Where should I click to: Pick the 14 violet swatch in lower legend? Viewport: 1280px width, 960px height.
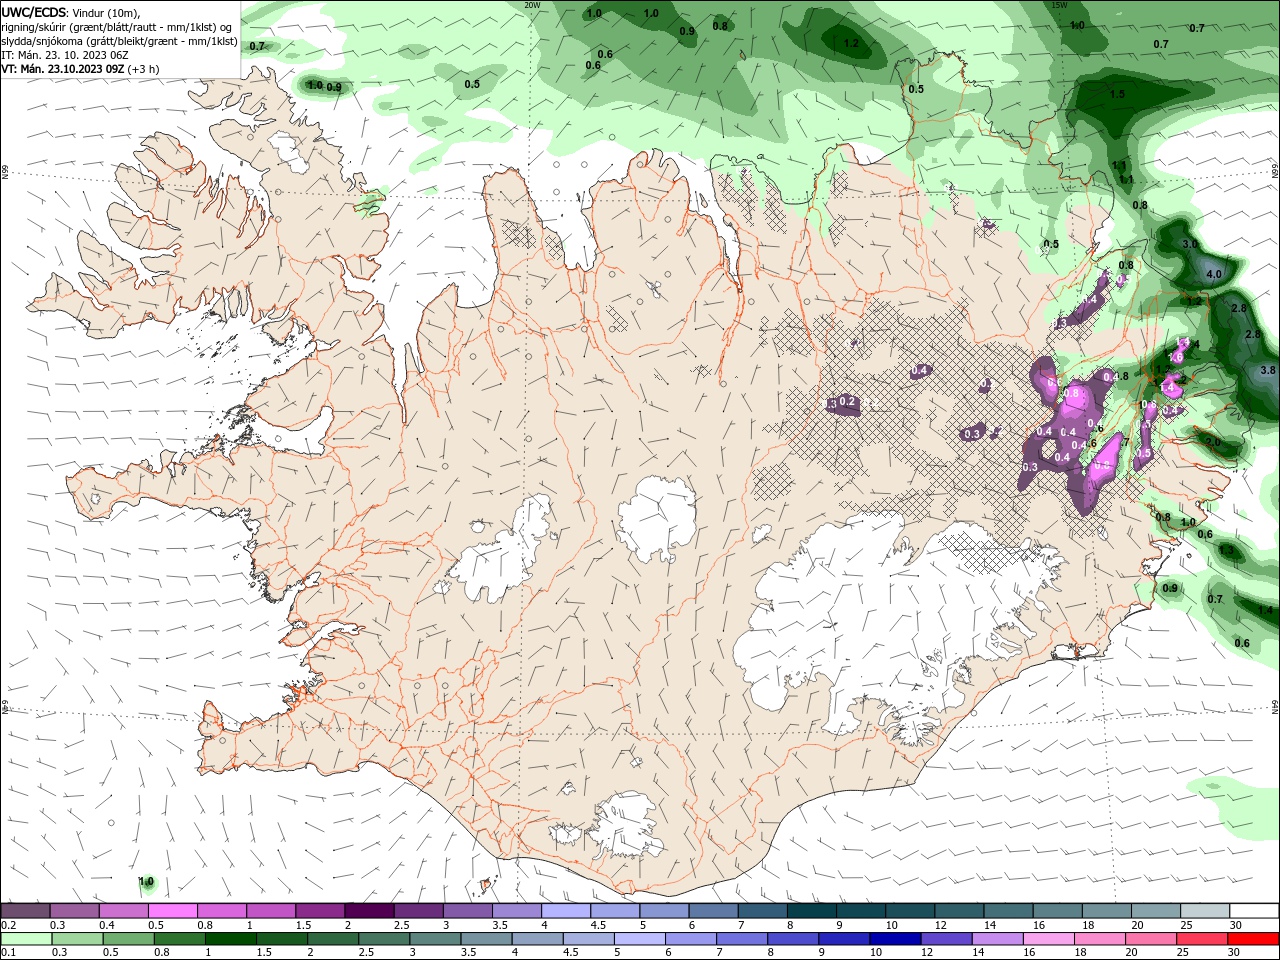click(996, 939)
